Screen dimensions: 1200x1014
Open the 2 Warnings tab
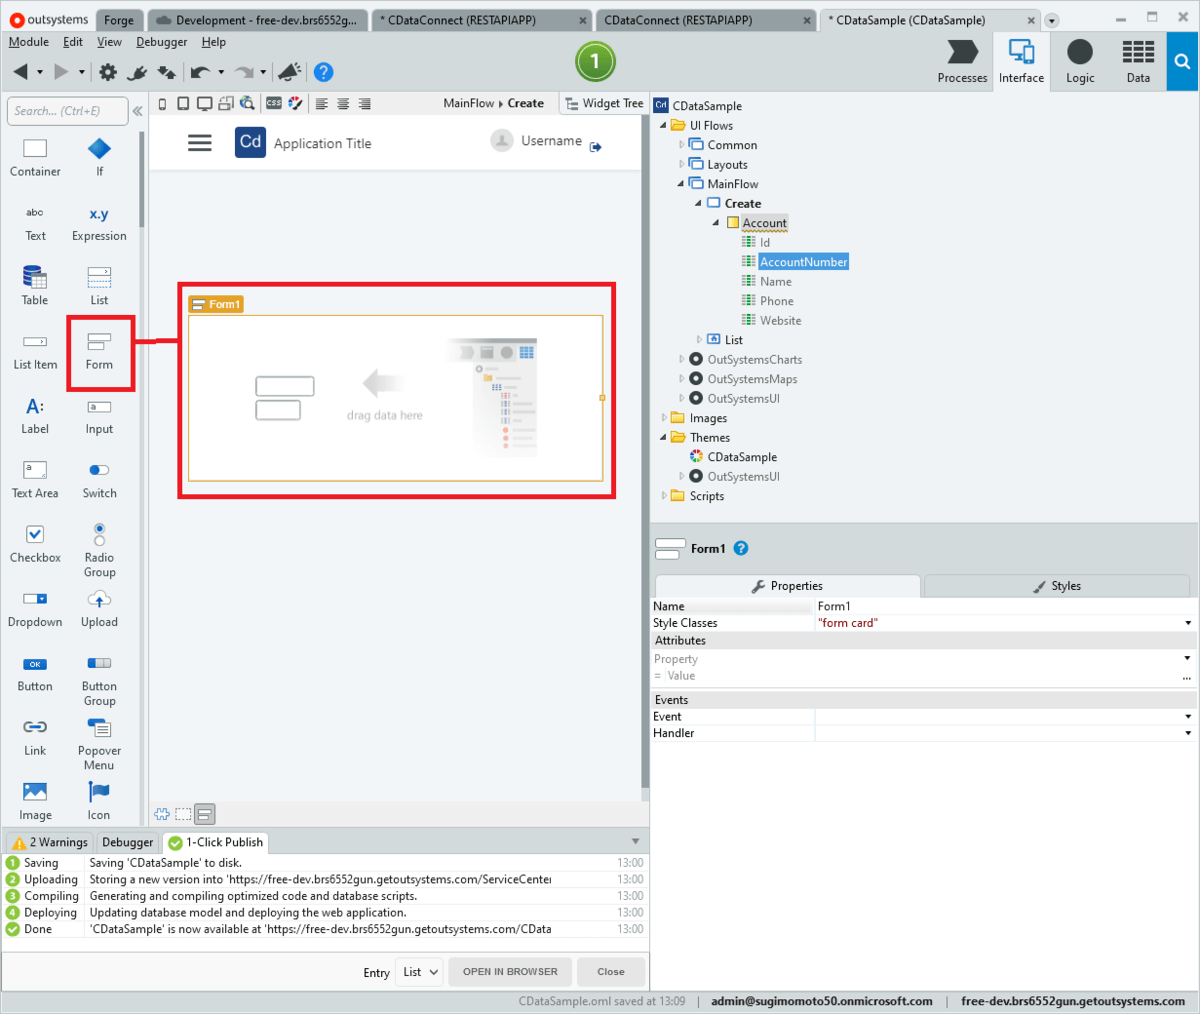pyautogui.click(x=50, y=842)
